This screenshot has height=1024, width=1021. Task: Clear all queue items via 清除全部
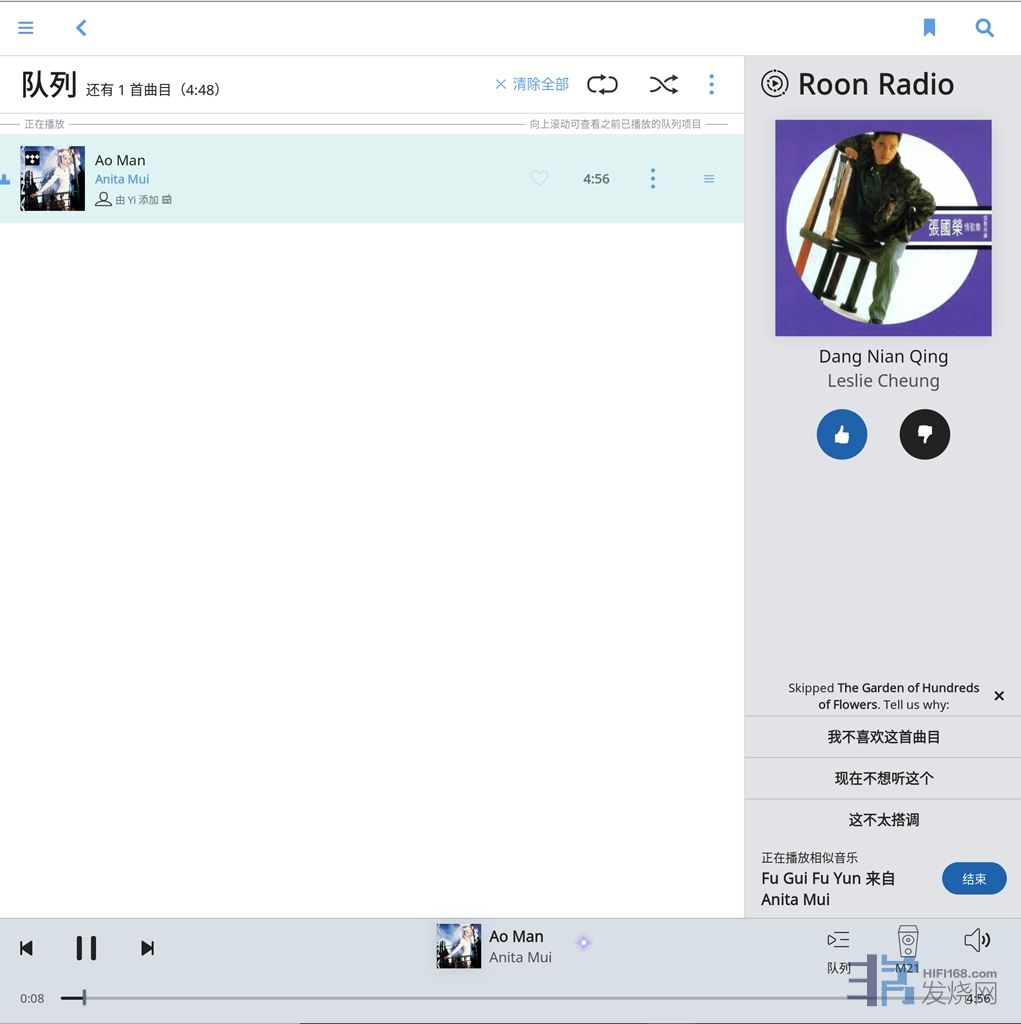(532, 85)
